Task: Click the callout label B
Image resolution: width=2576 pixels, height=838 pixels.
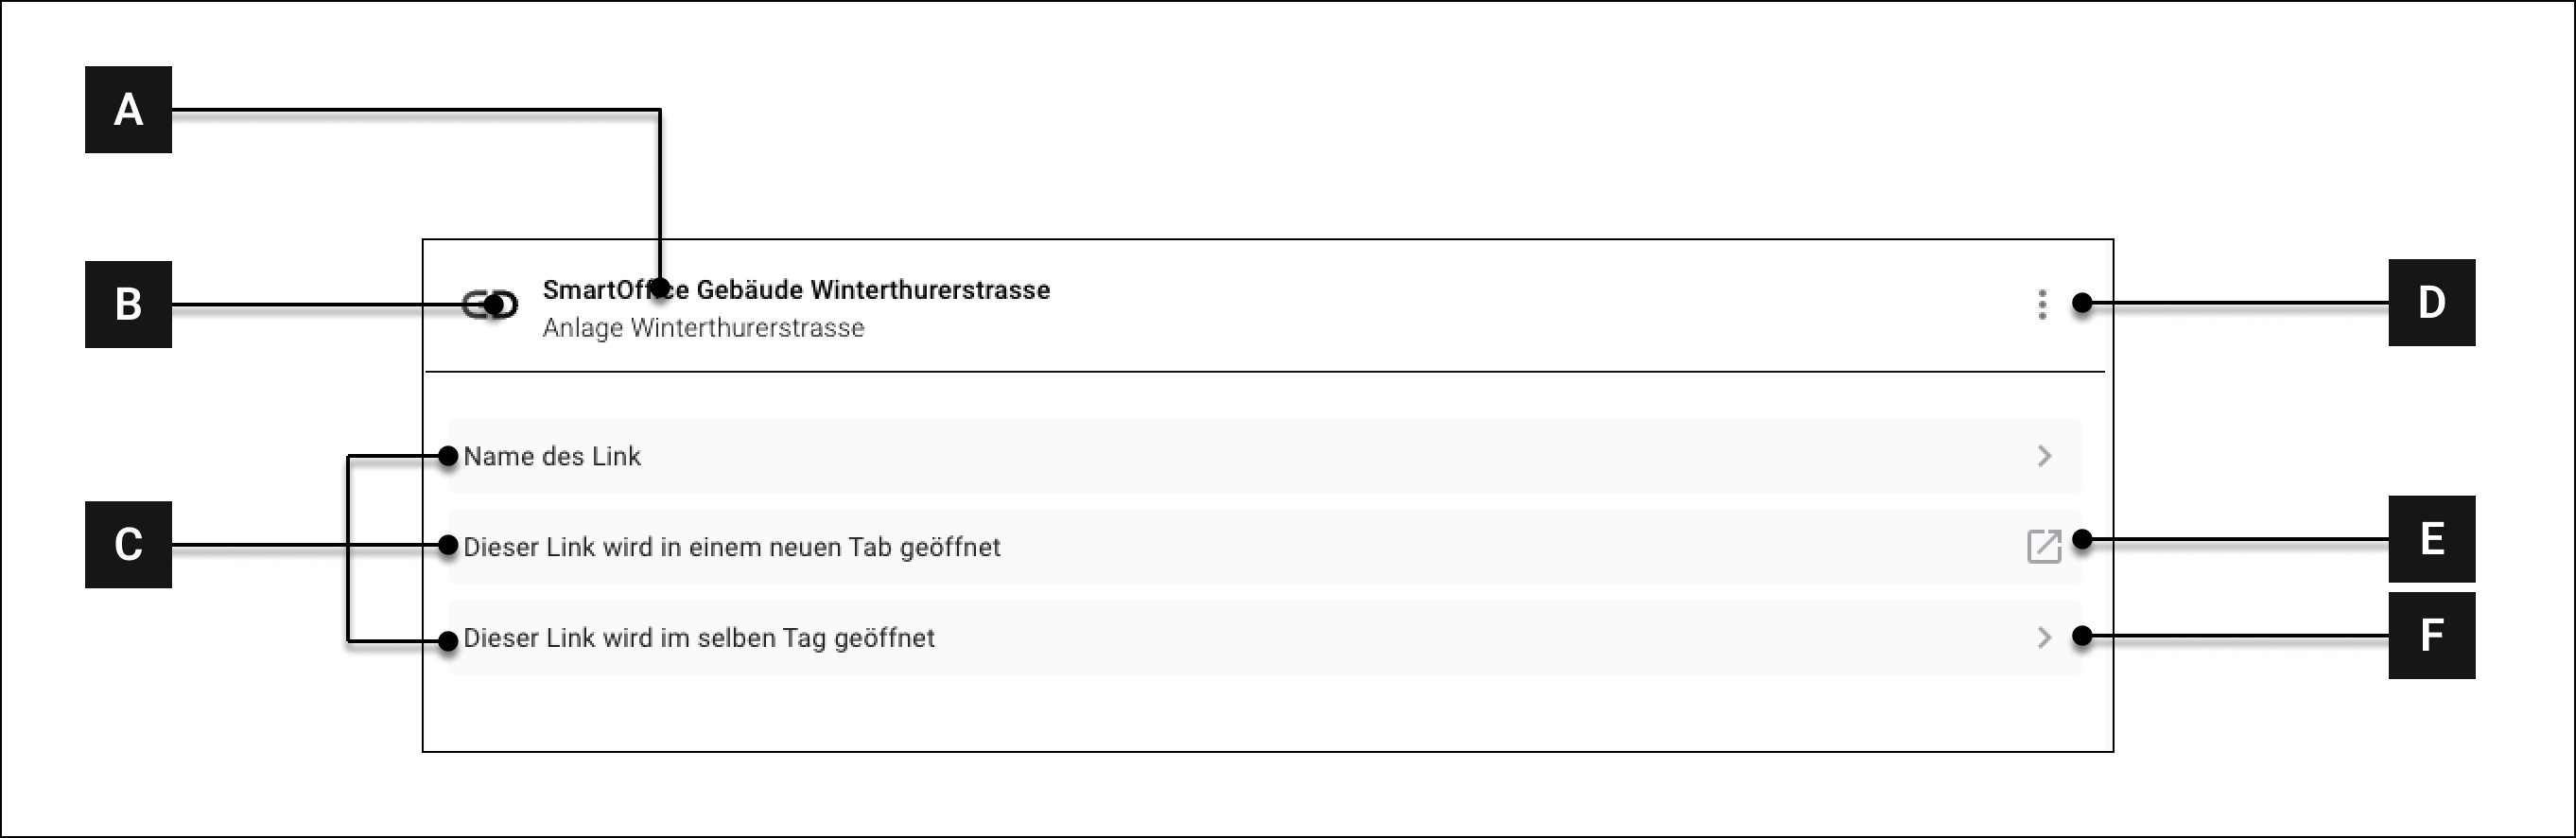Action: [x=128, y=304]
